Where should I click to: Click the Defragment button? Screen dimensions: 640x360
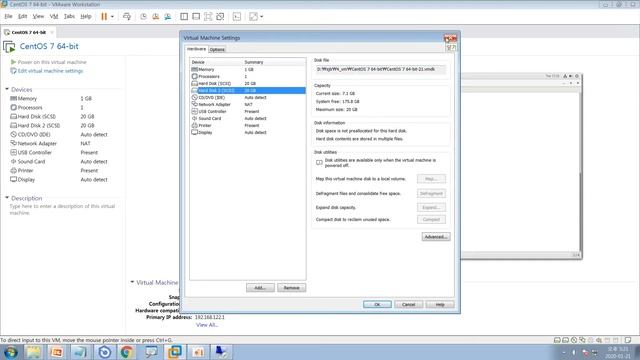coord(431,193)
